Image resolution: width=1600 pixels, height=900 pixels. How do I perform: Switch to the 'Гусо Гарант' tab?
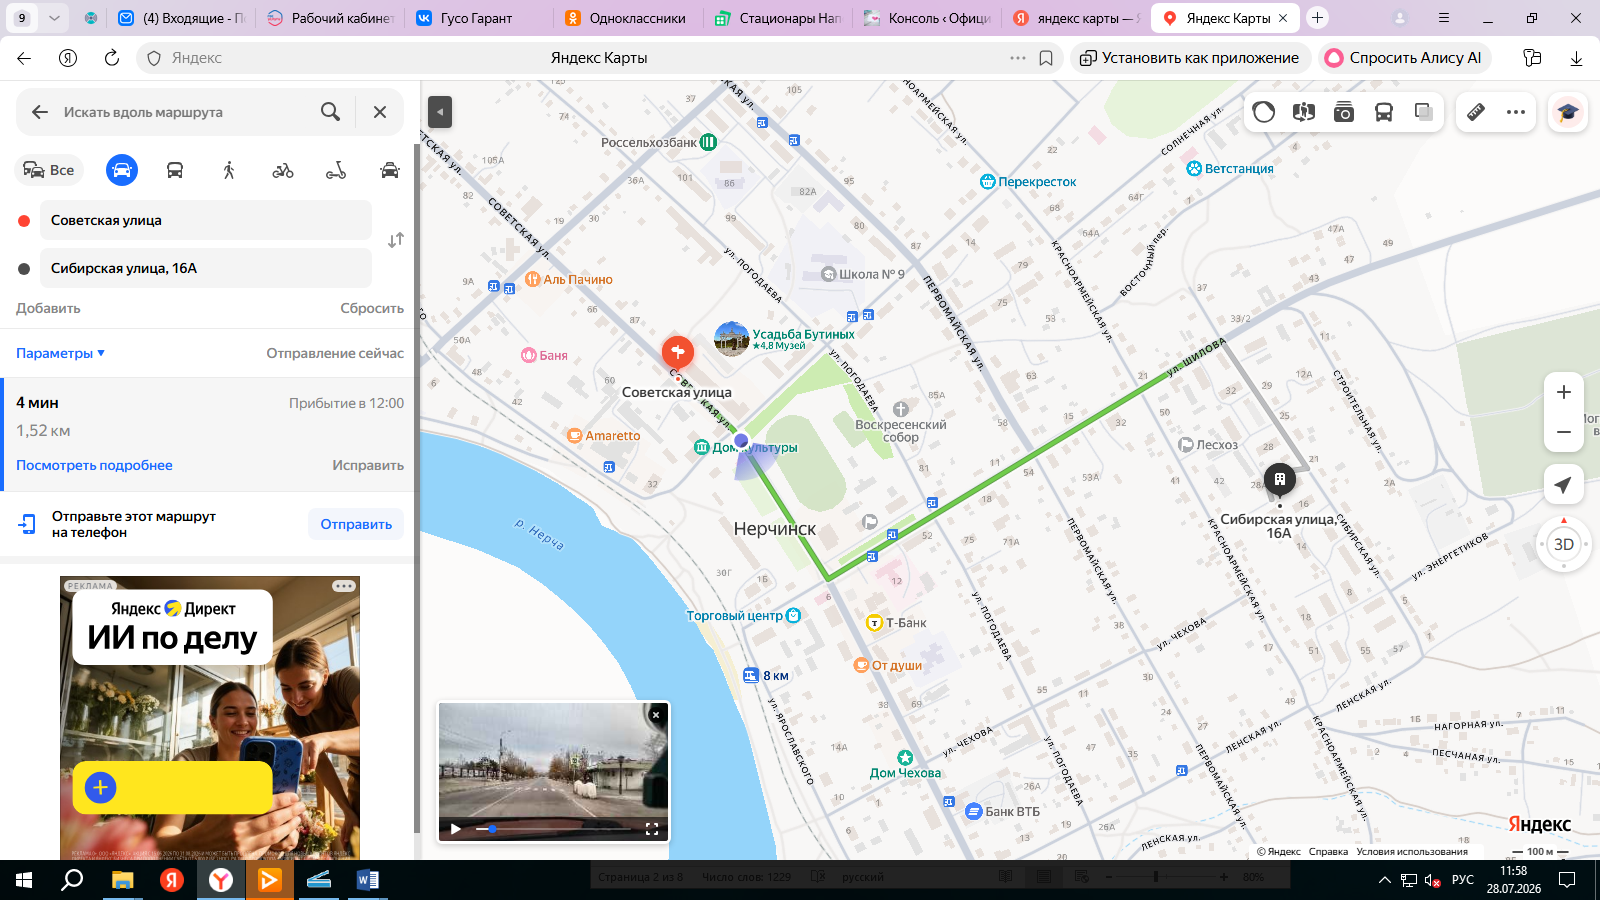pyautogui.click(x=478, y=18)
